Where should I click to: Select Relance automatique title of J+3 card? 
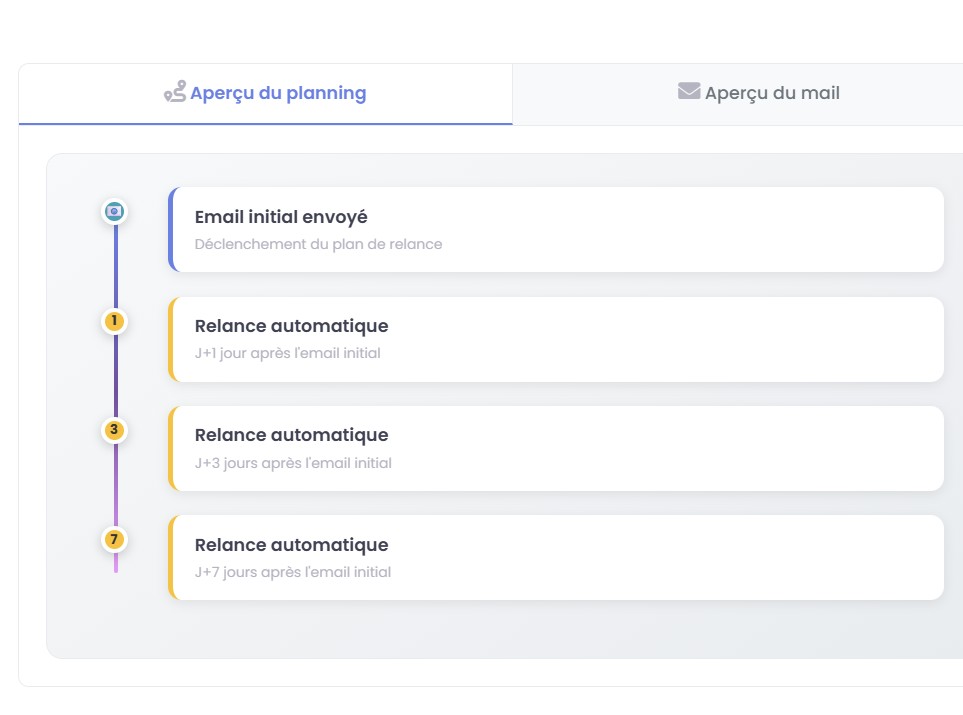(x=291, y=435)
